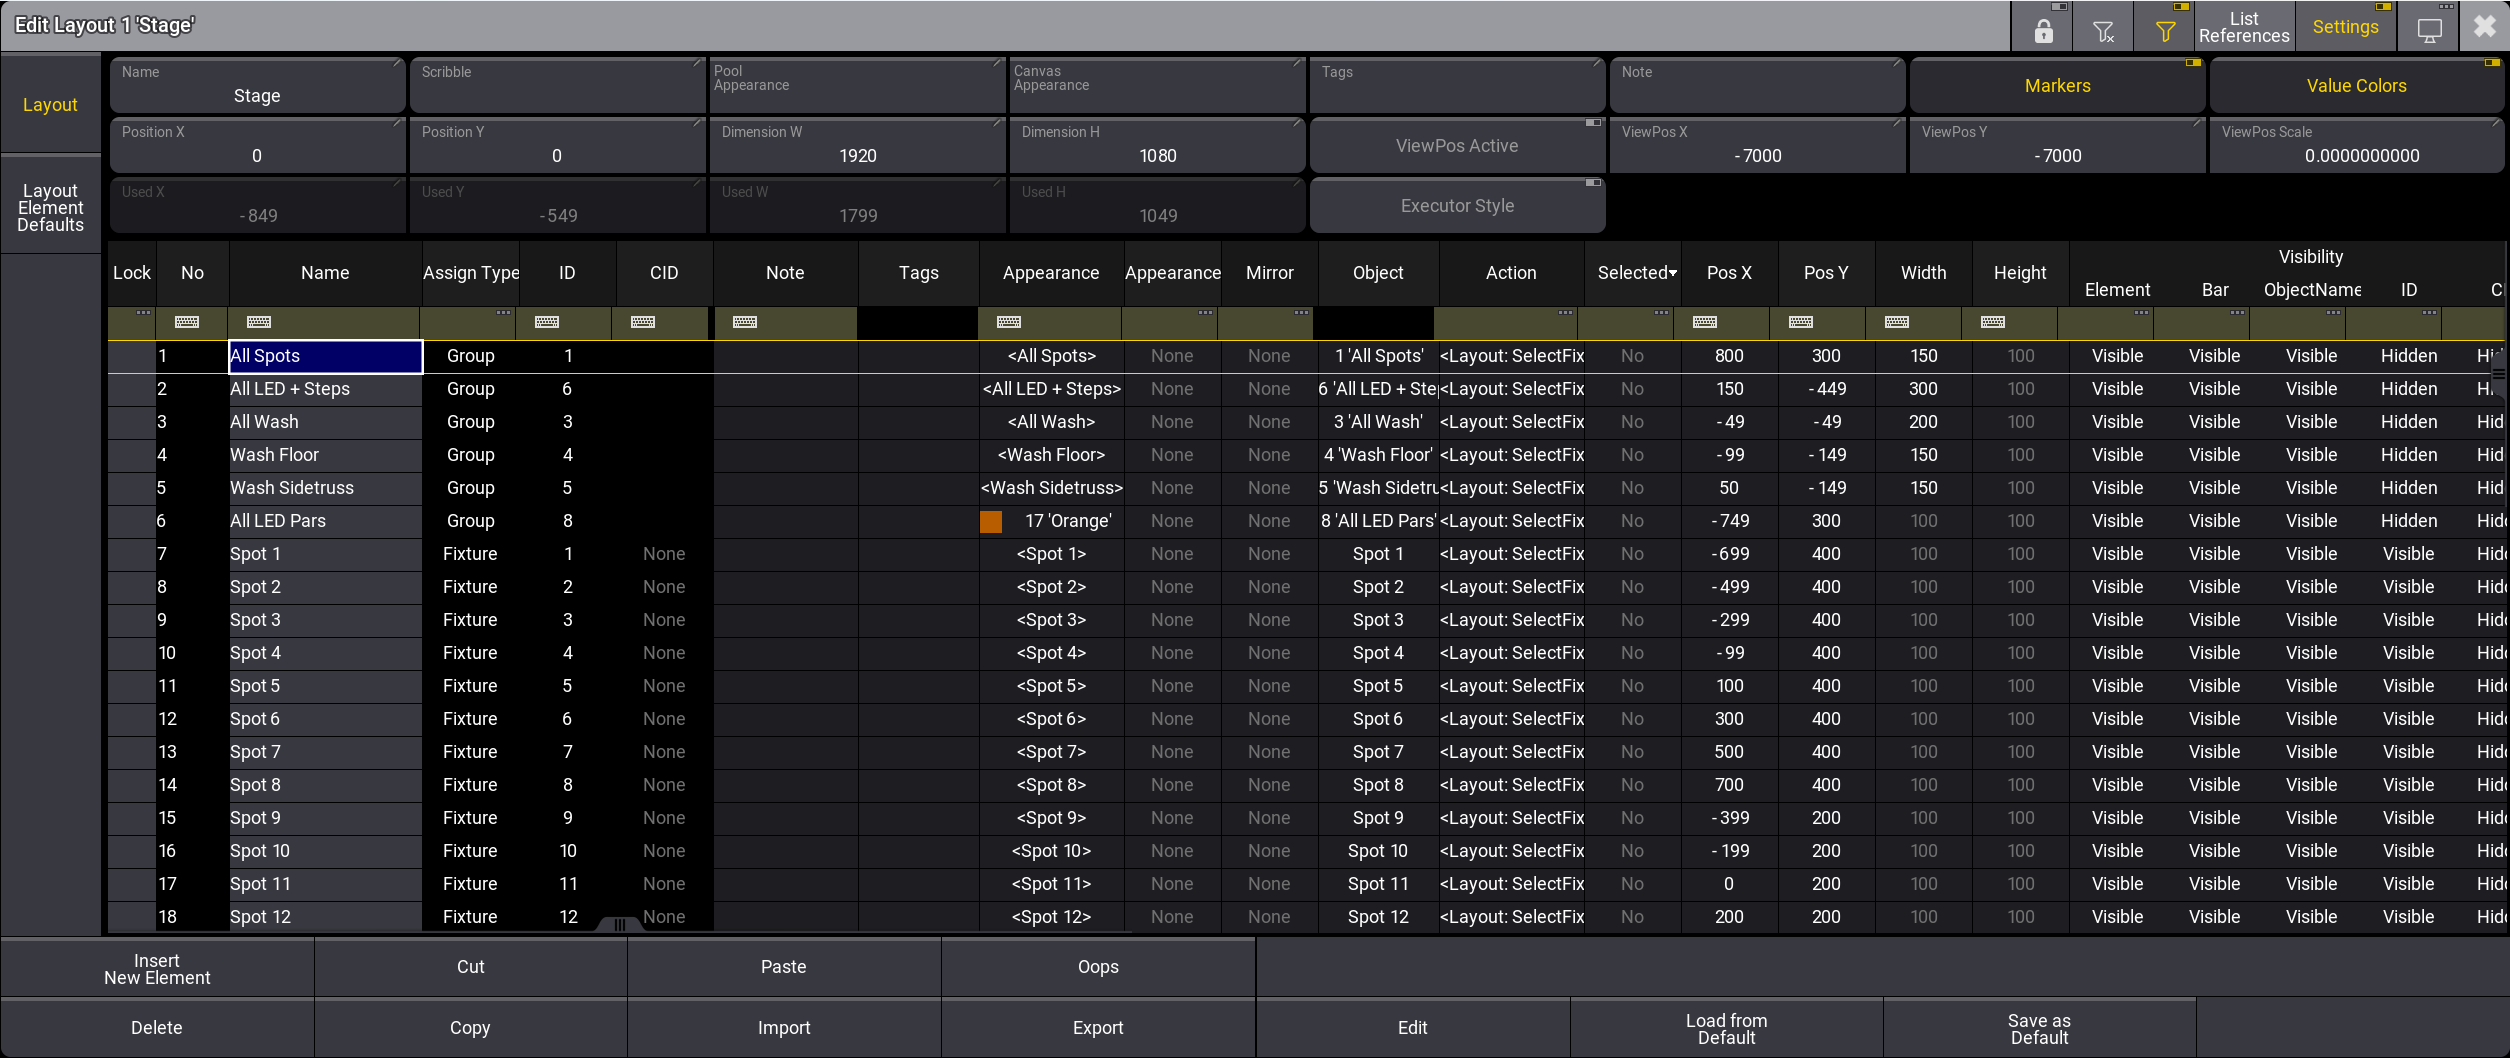Click the monitor display icon
This screenshot has width=2510, height=1058.
2429,28
